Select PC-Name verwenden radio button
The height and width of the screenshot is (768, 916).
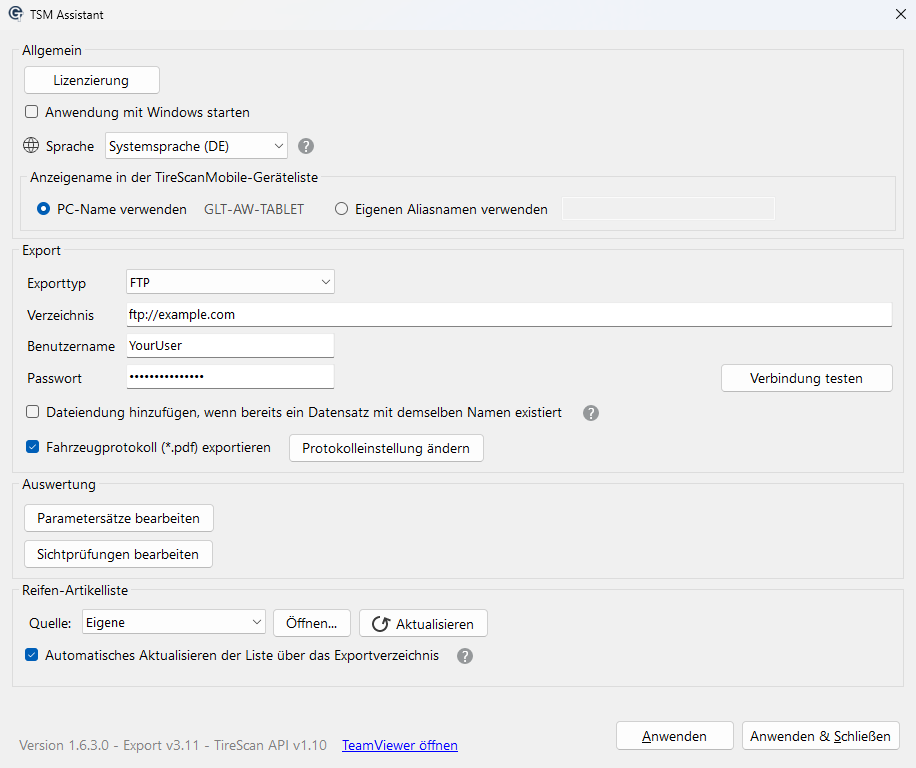point(44,210)
